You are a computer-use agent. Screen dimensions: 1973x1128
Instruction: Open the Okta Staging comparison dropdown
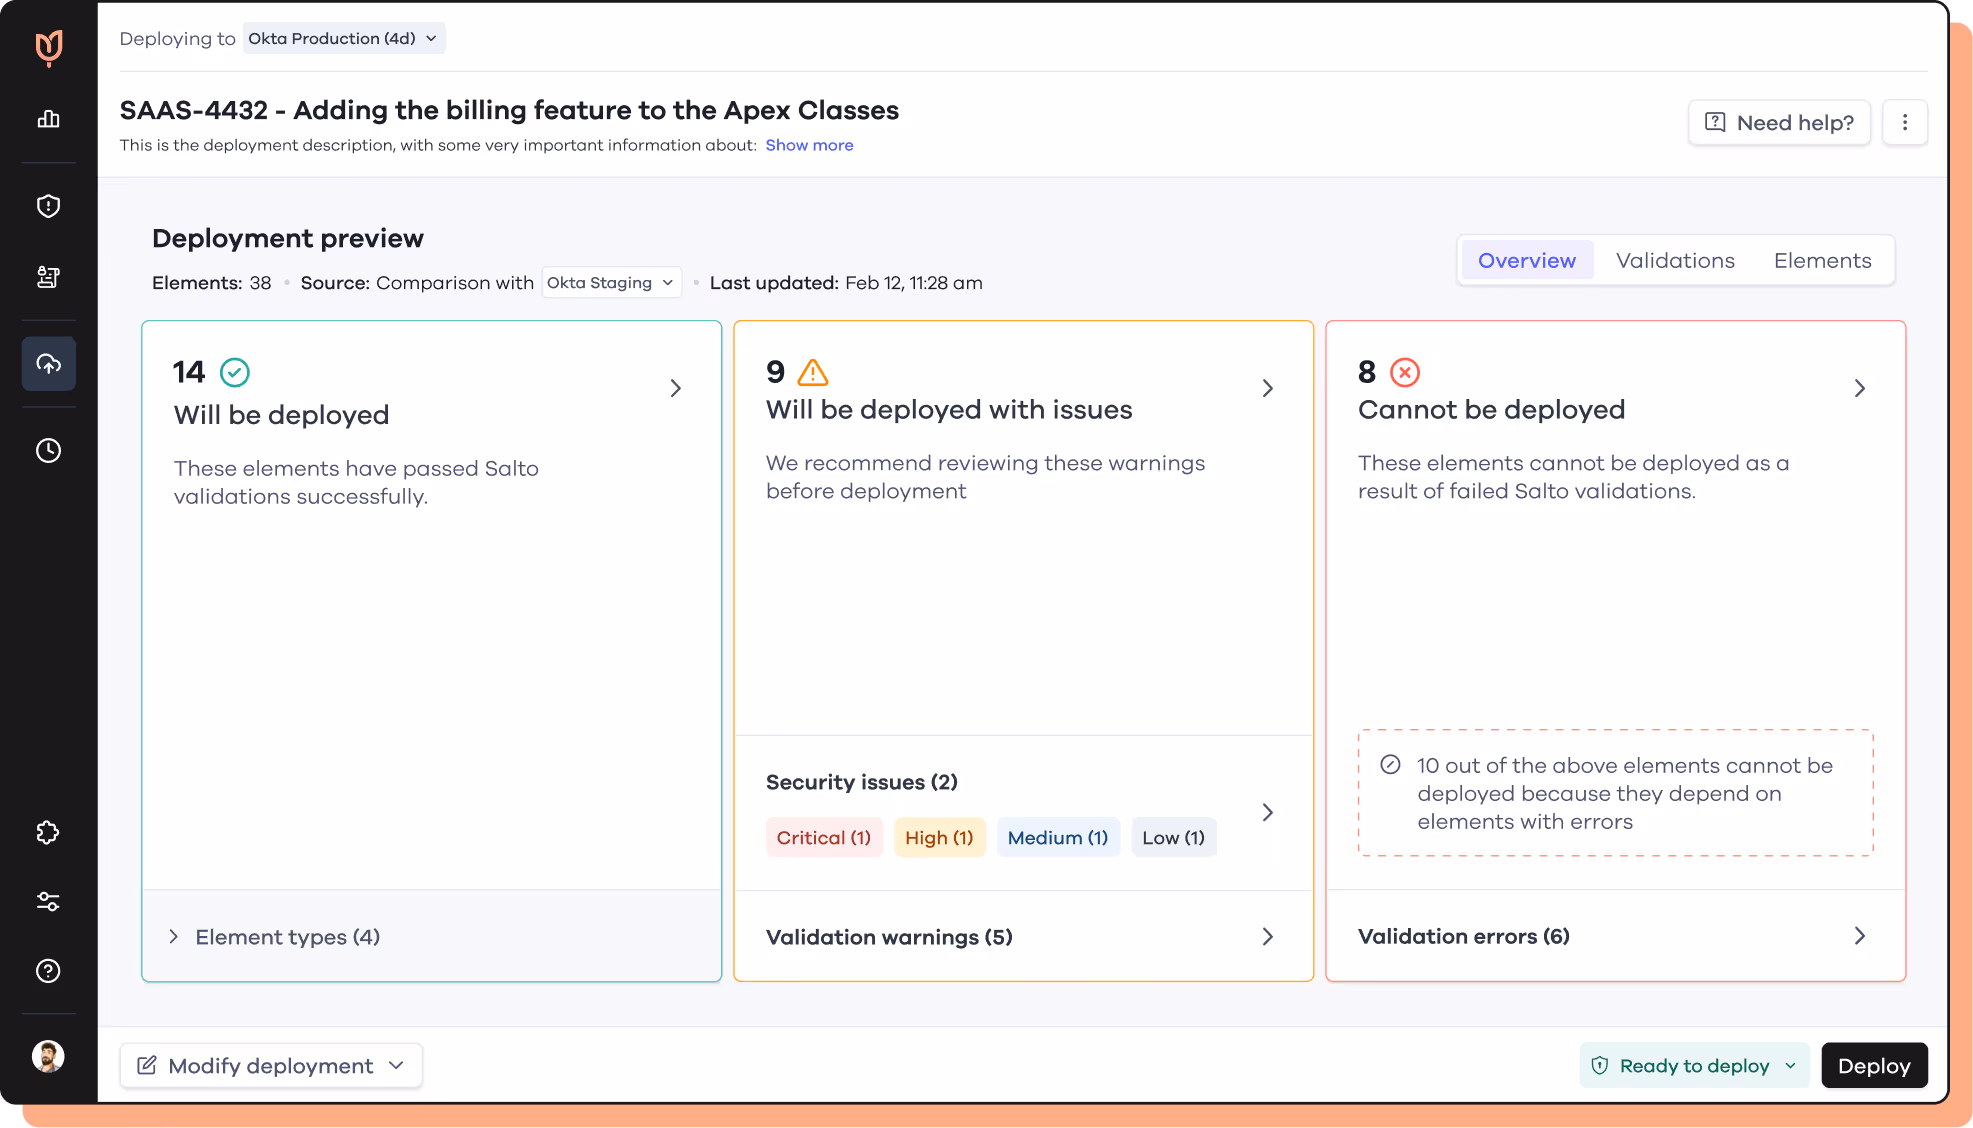pyautogui.click(x=611, y=283)
